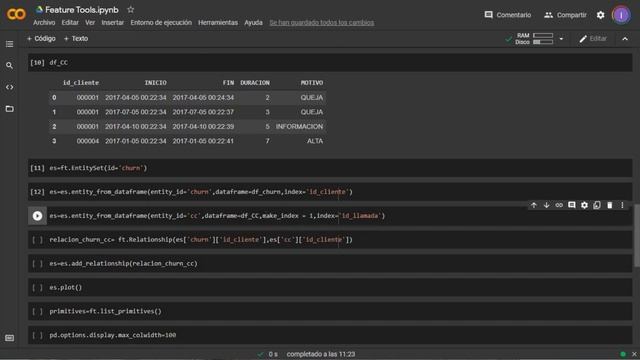Mirror selected cell in a tab

pyautogui.click(x=597, y=205)
